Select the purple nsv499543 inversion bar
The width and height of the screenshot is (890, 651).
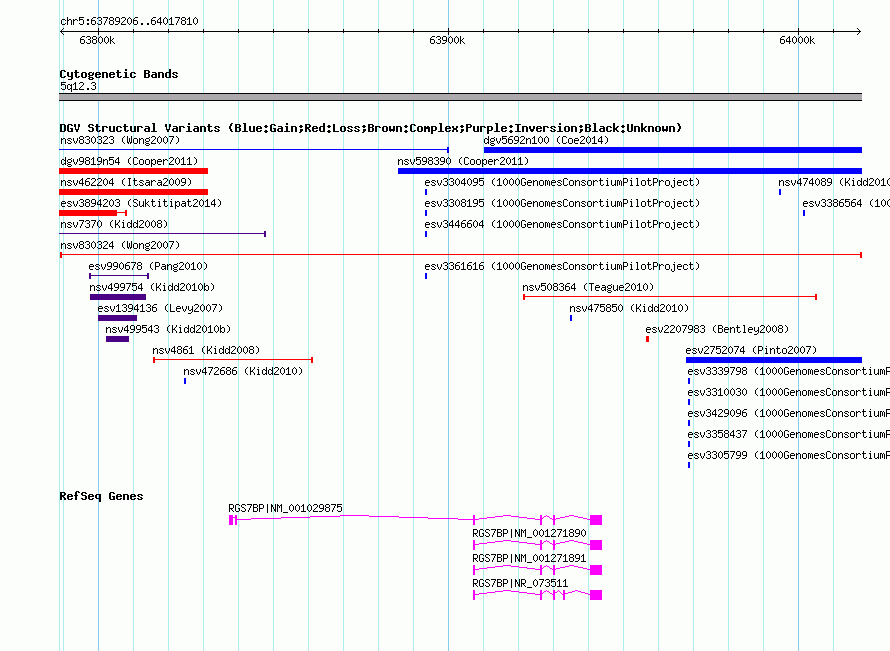(117, 339)
